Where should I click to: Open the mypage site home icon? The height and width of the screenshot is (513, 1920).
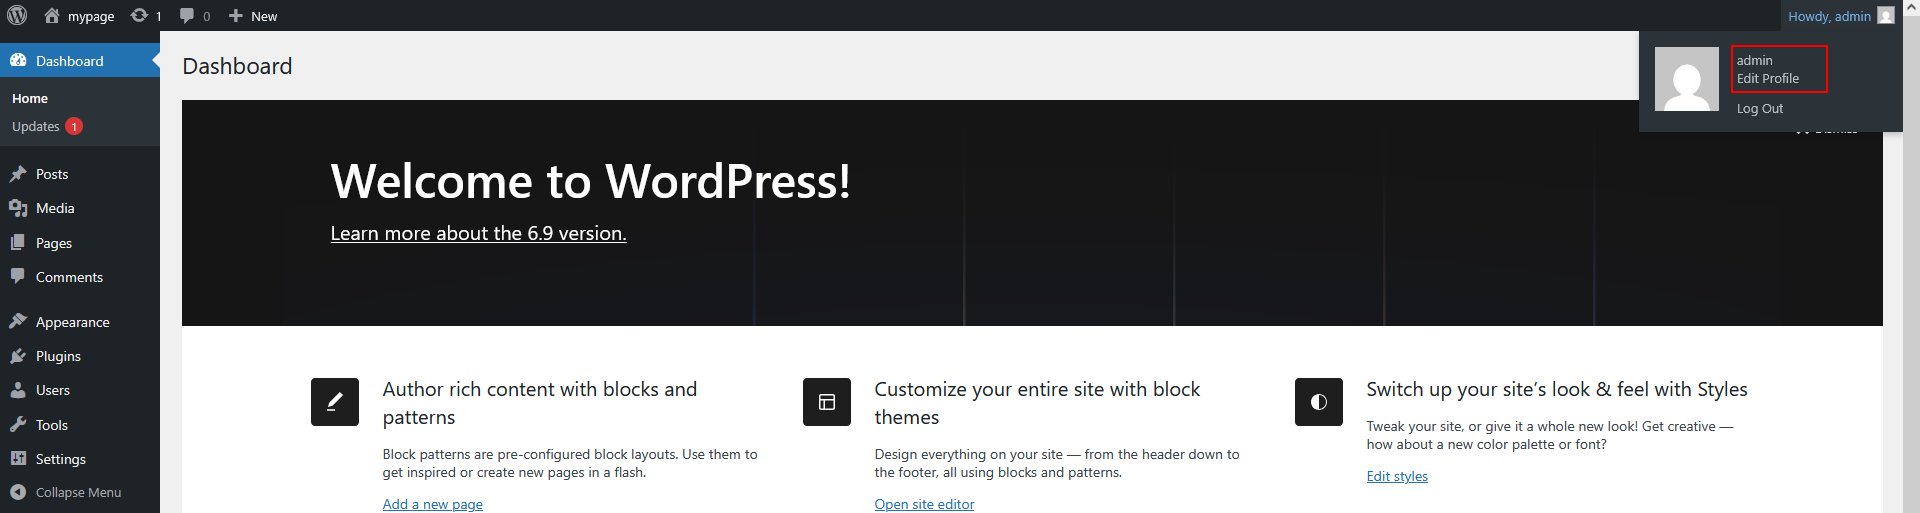pos(52,16)
